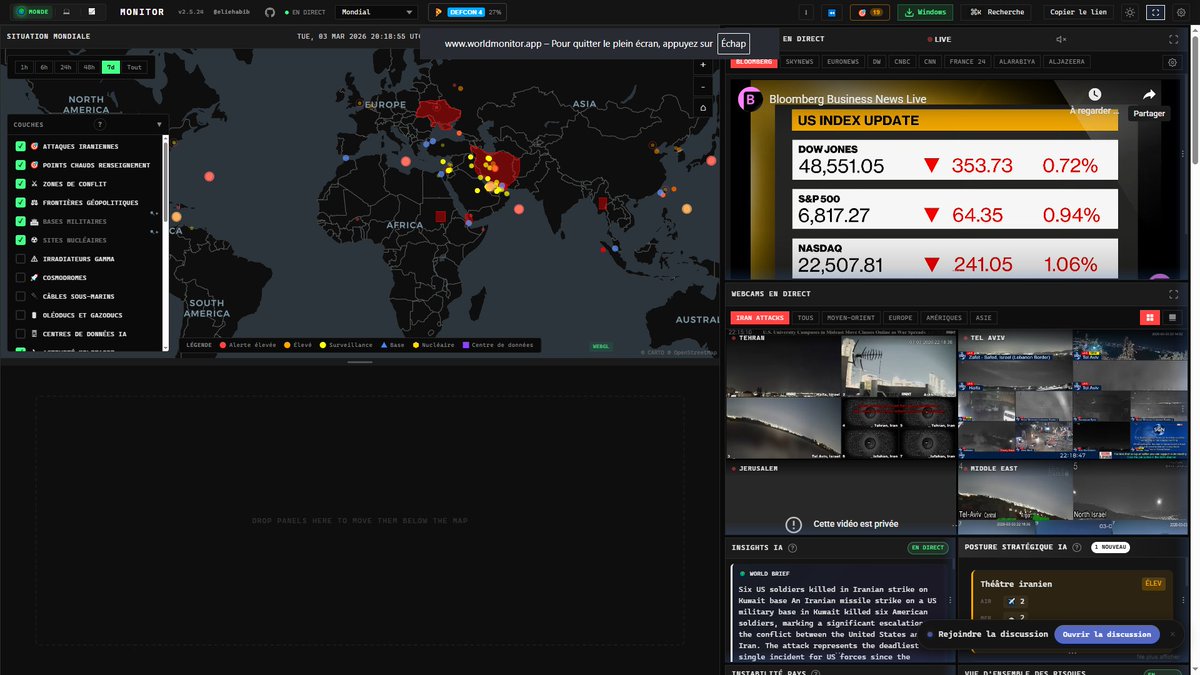
Task: Unmute the live news audio
Action: pyautogui.click(x=1062, y=39)
